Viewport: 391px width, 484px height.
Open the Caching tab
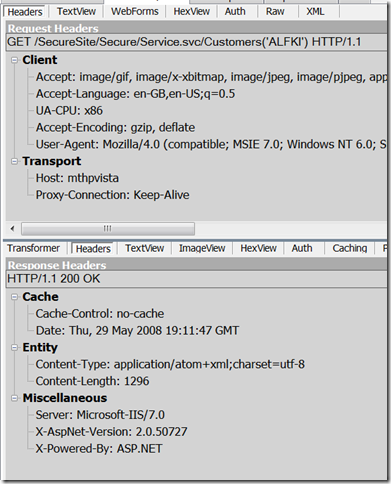[350, 248]
